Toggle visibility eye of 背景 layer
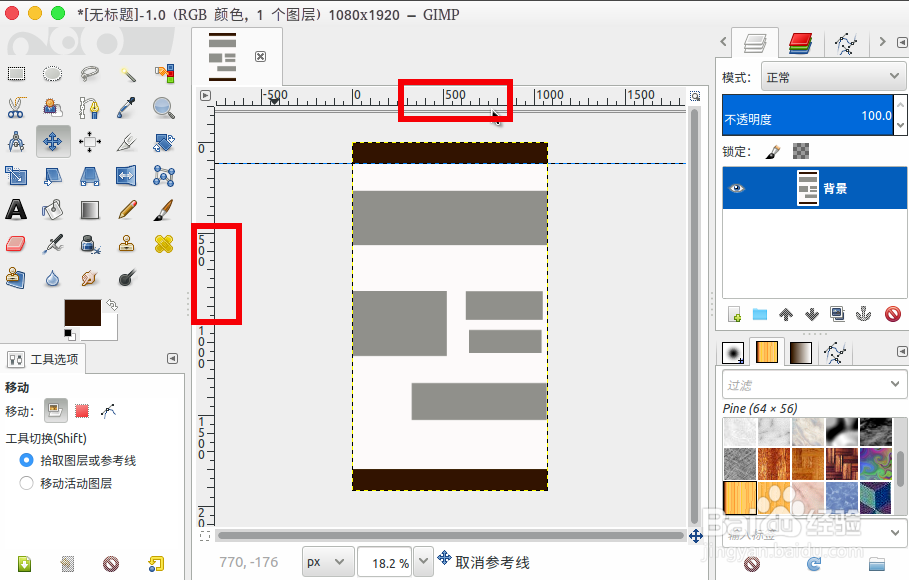The width and height of the screenshot is (909, 580). point(737,188)
